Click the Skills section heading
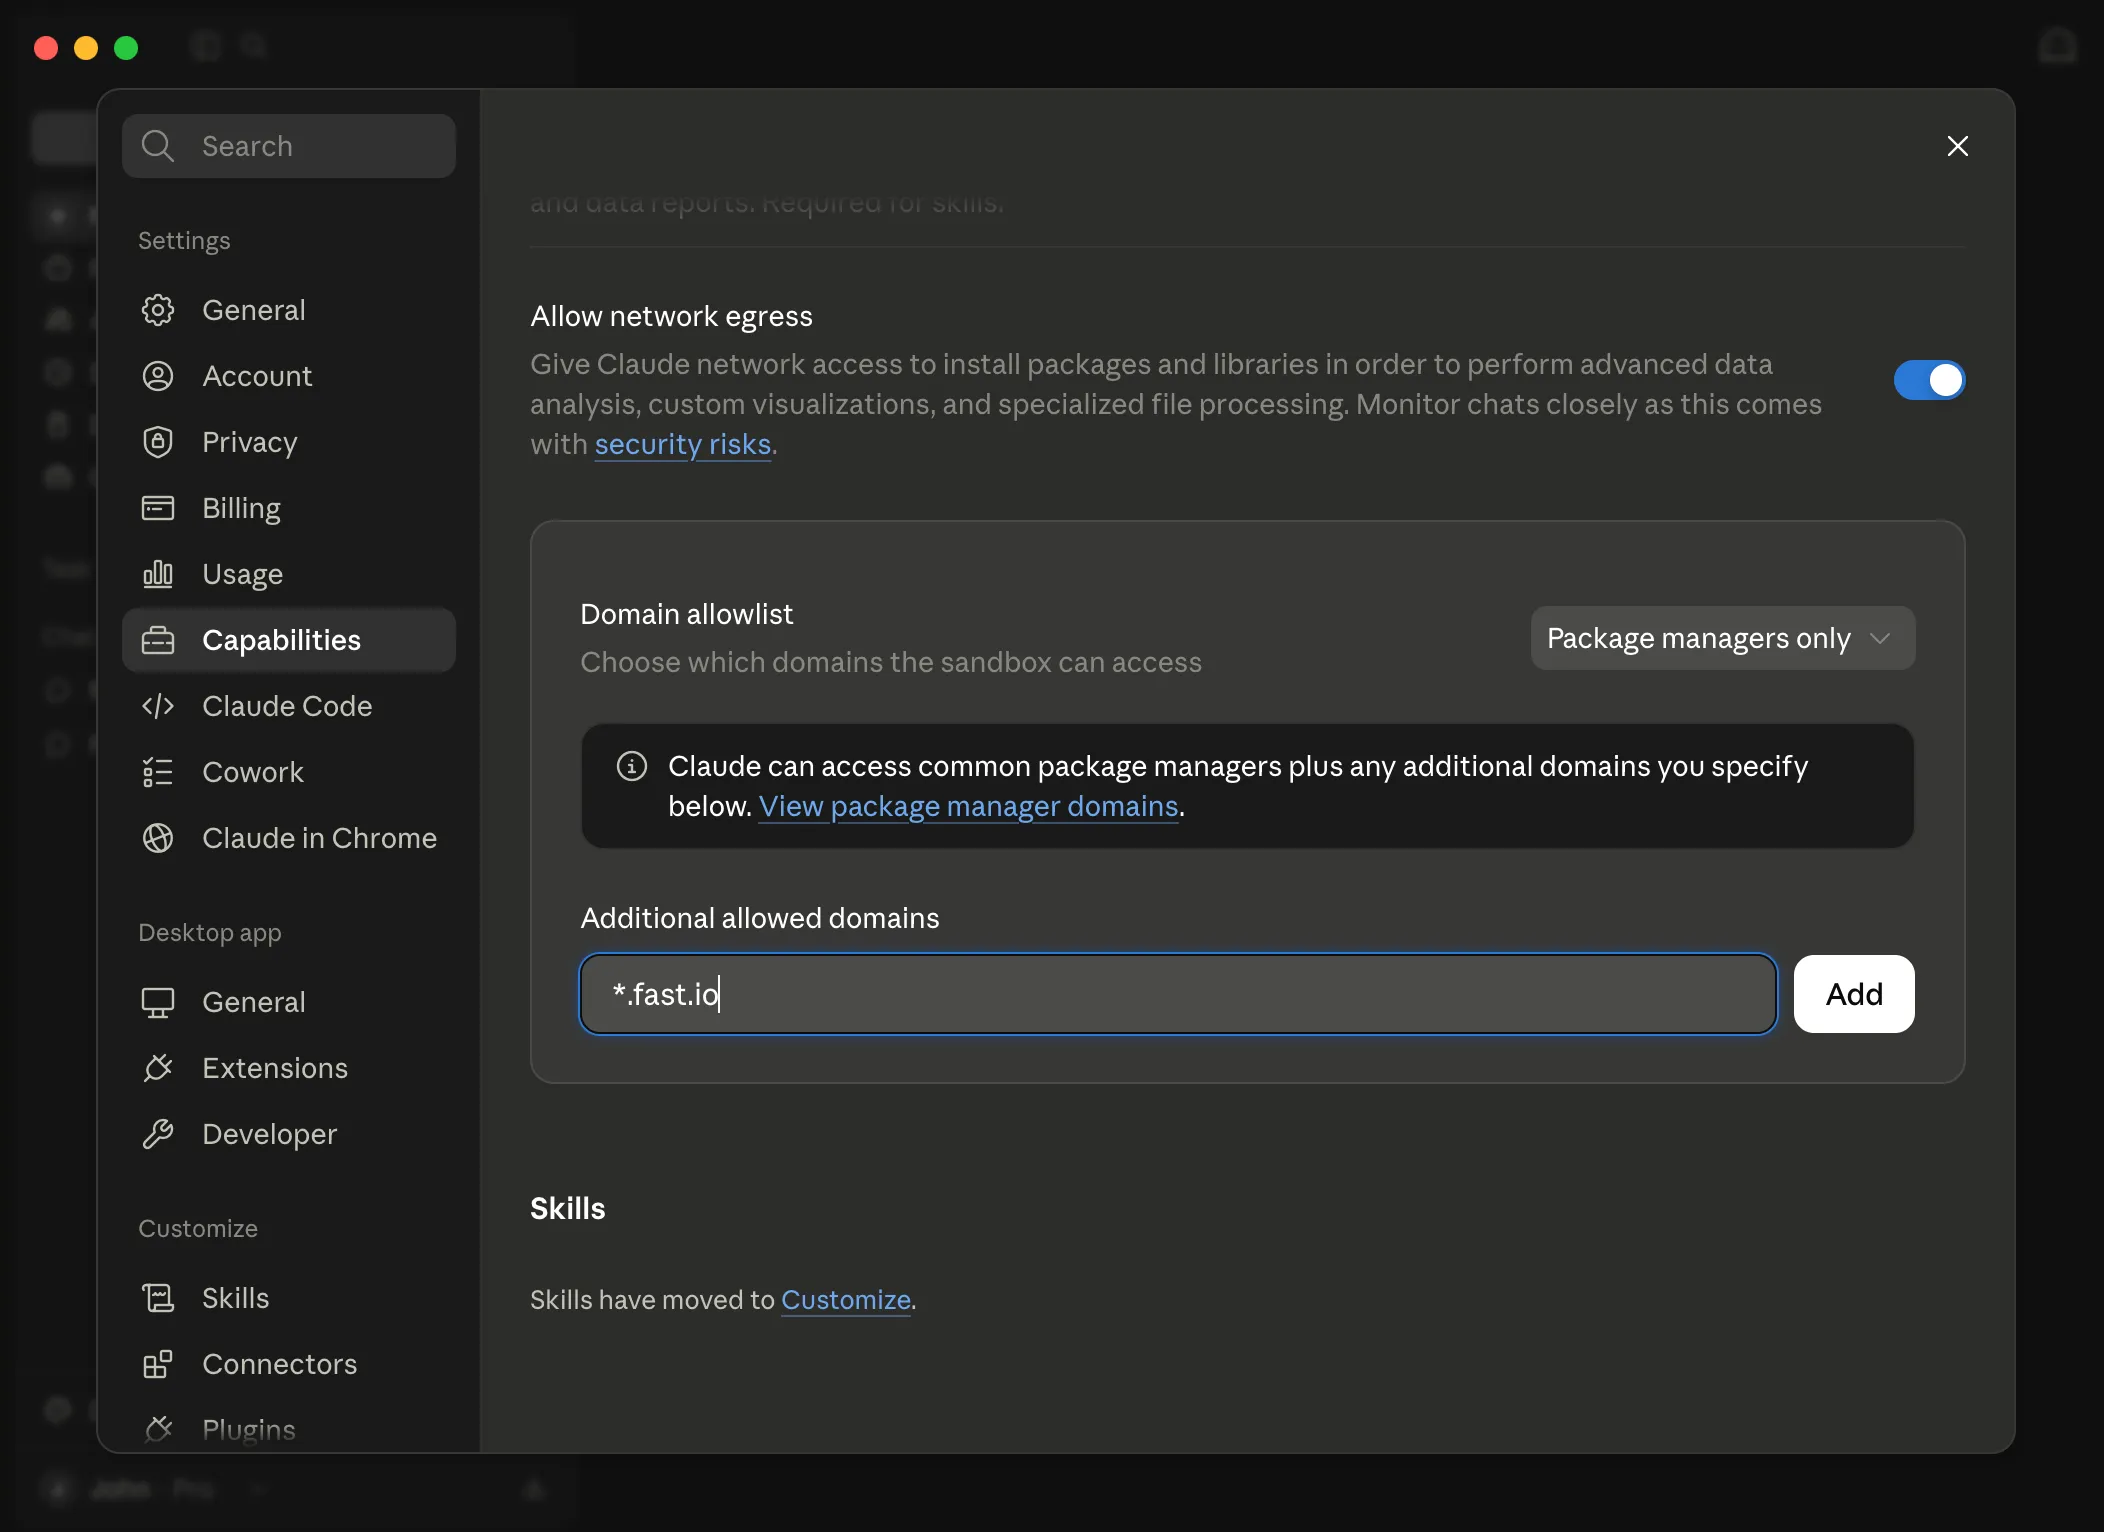2104x1532 pixels. pyautogui.click(x=567, y=1208)
